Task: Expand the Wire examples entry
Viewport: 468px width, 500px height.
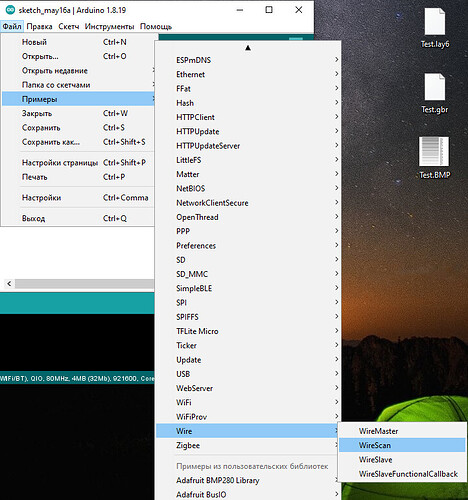Action: tap(248, 431)
